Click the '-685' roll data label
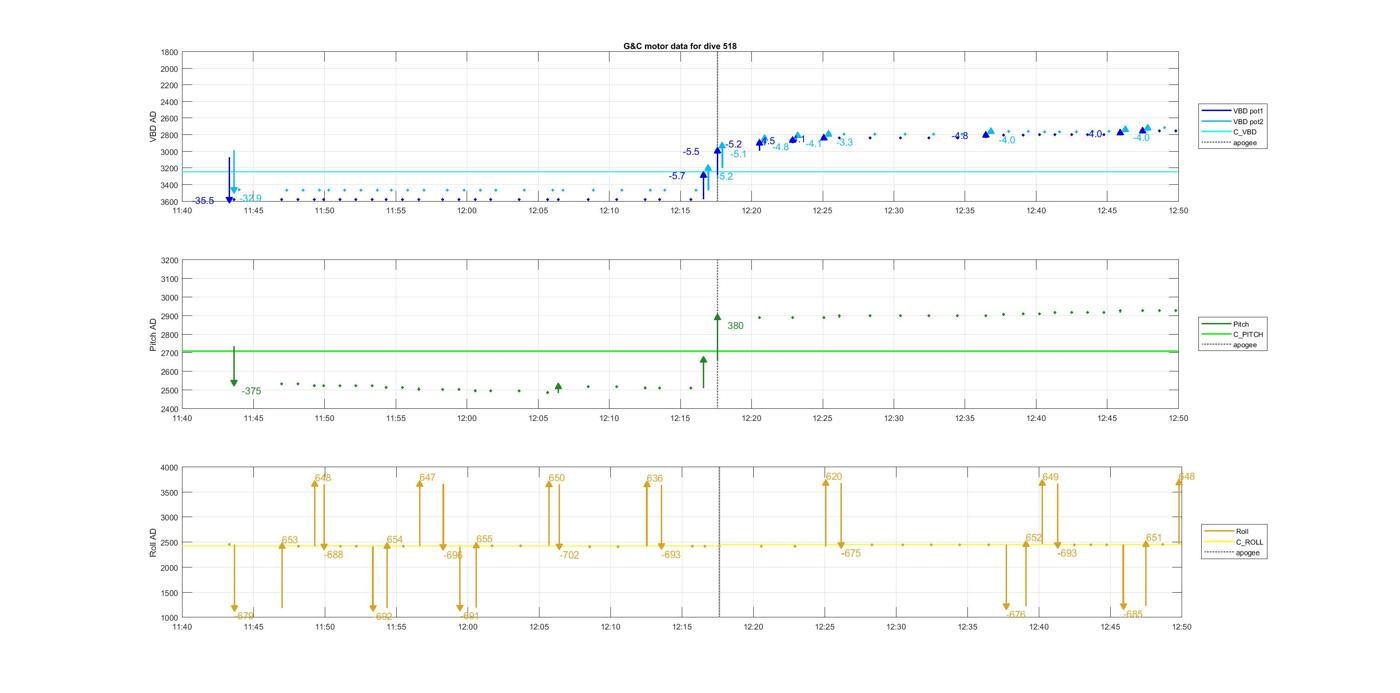The height and width of the screenshot is (693, 1400). (1133, 614)
